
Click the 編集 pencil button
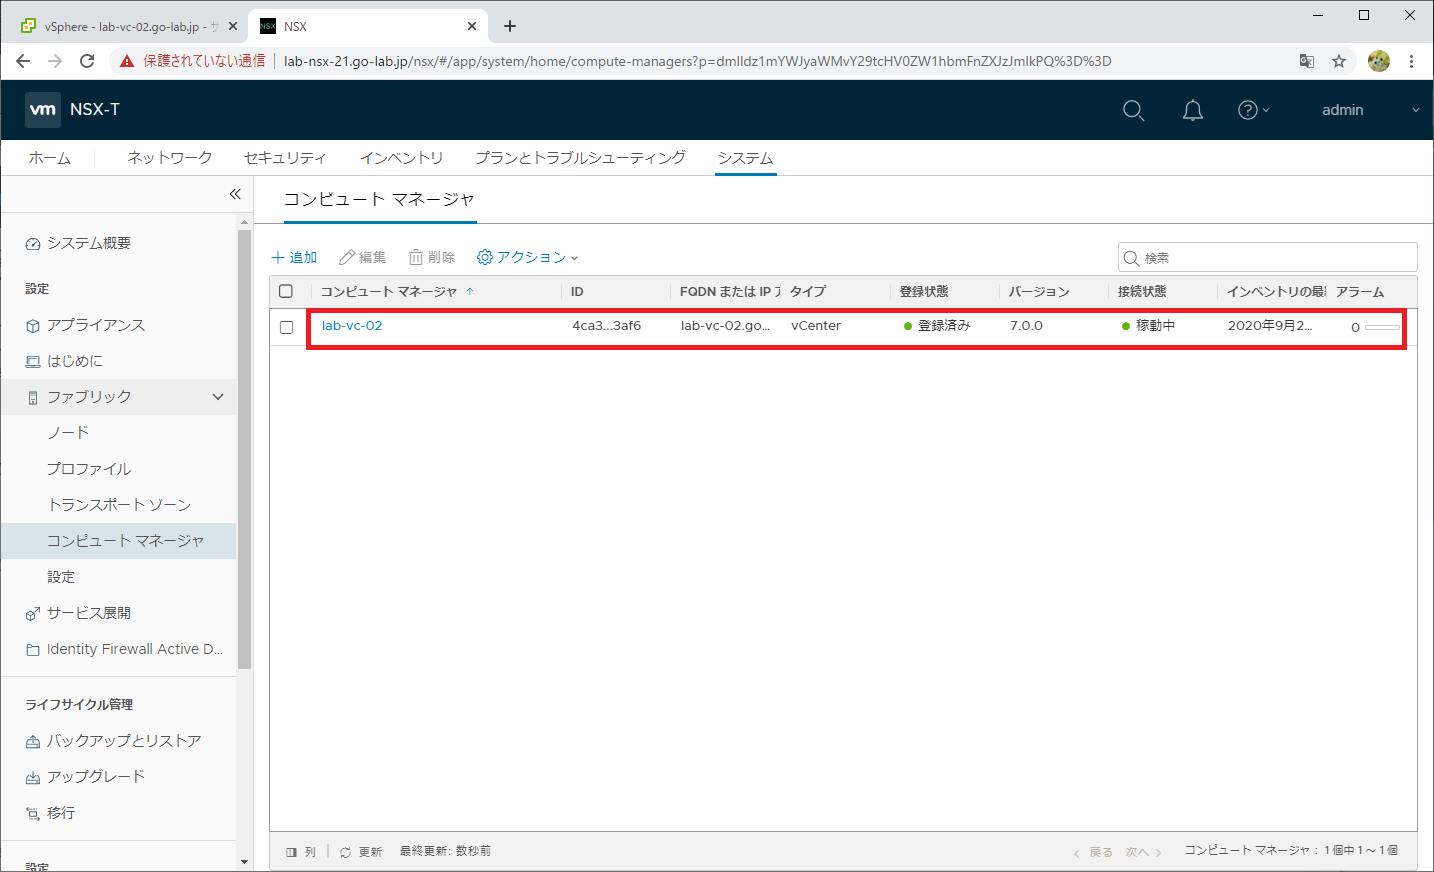(362, 257)
